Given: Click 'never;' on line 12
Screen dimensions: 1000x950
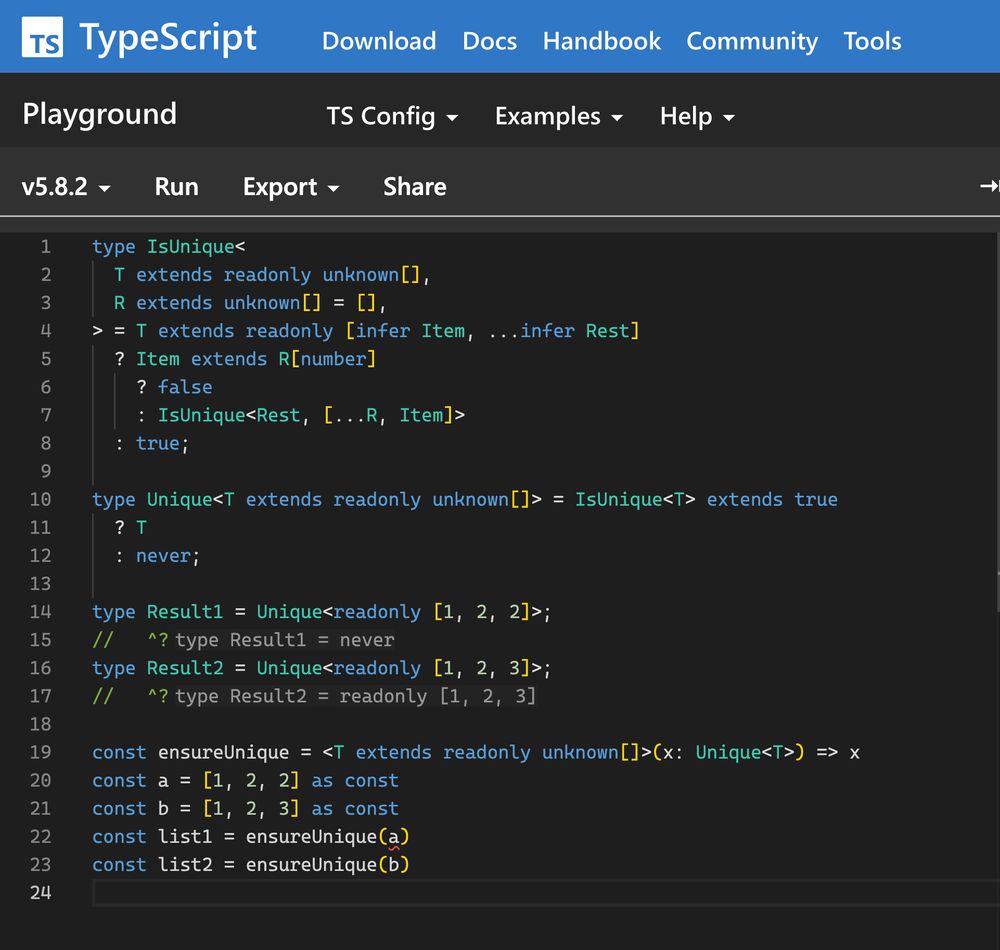Looking at the screenshot, I should pyautogui.click(x=168, y=555).
